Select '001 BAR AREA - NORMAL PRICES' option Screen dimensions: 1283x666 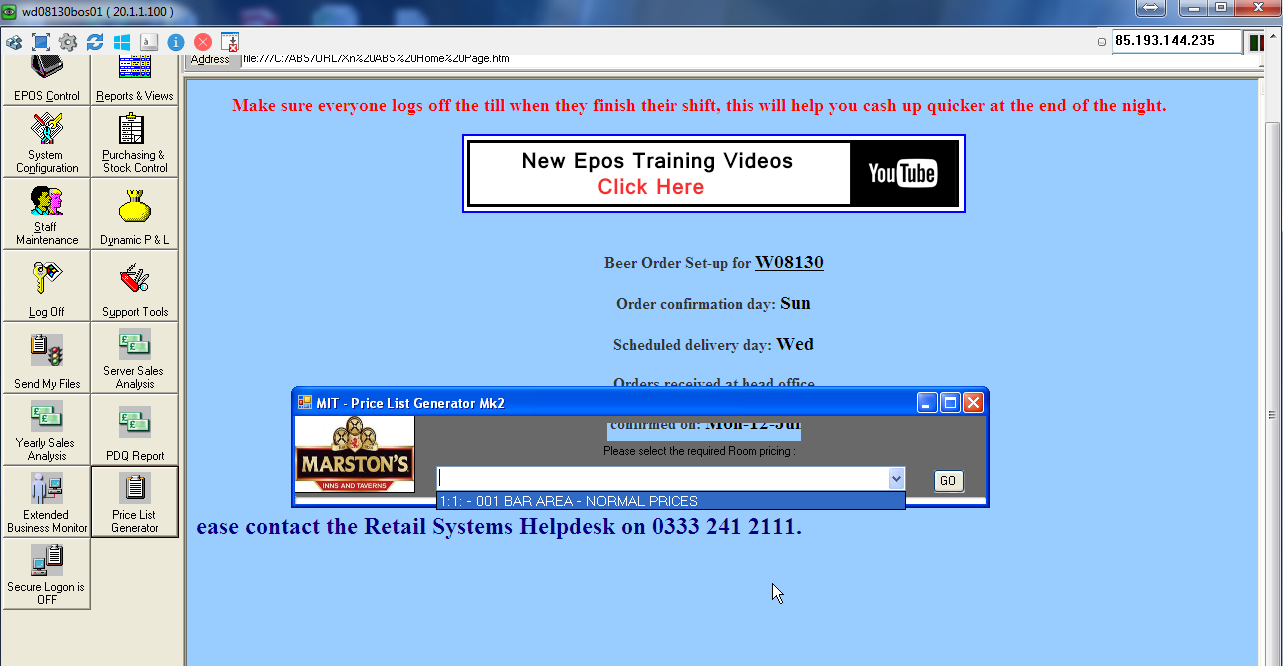tap(670, 501)
